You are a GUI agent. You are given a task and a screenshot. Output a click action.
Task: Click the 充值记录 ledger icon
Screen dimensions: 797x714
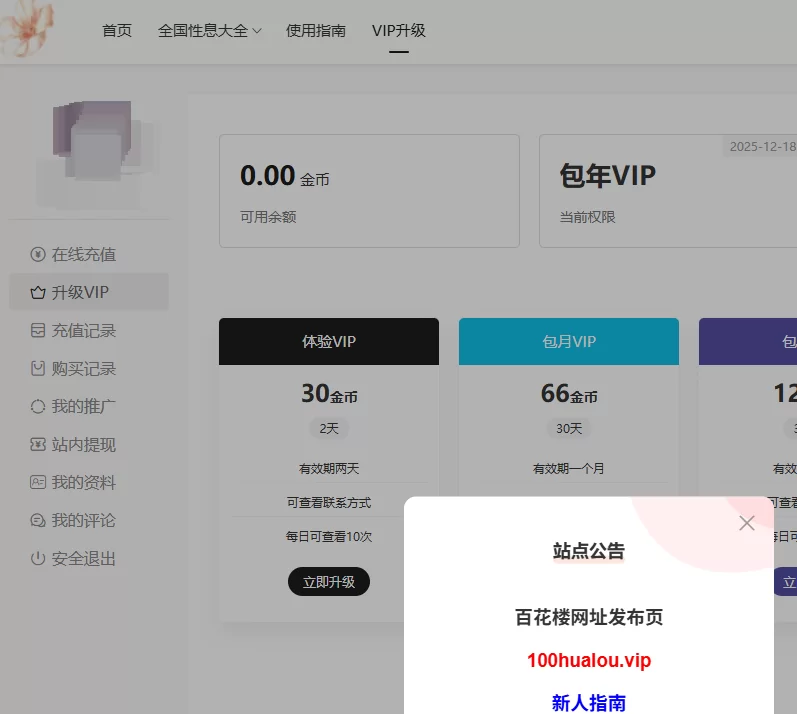[x=38, y=330]
